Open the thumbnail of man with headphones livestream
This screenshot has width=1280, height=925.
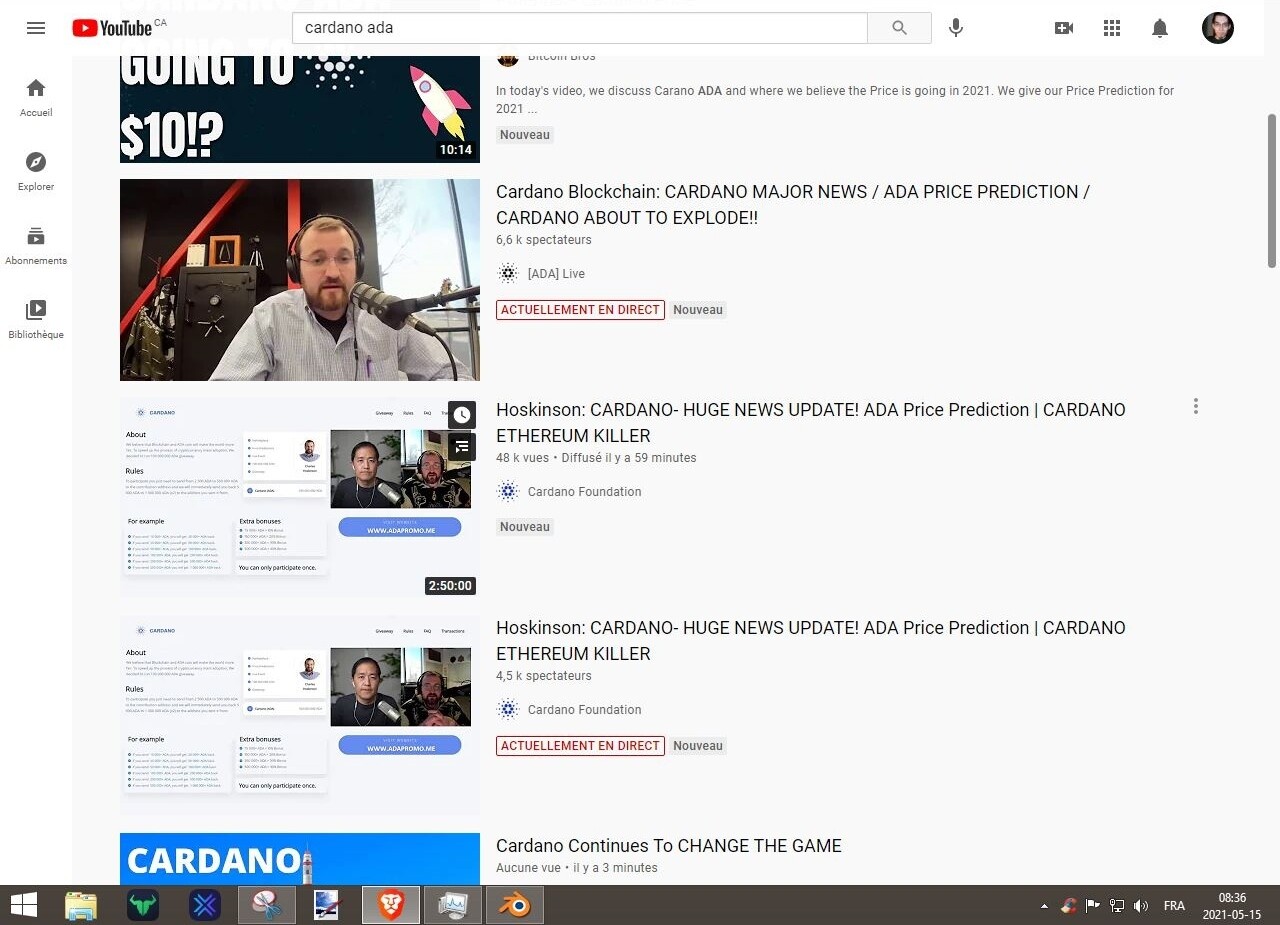(300, 280)
